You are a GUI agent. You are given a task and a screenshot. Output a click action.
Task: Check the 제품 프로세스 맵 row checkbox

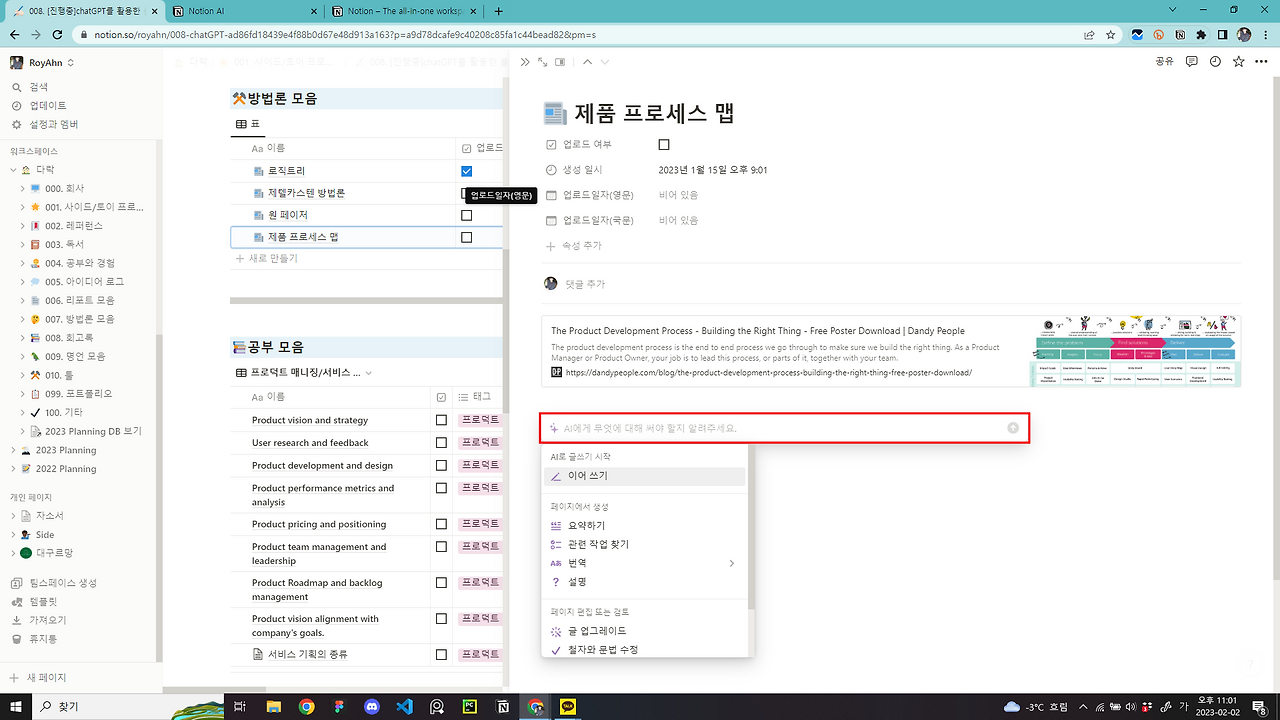466,237
